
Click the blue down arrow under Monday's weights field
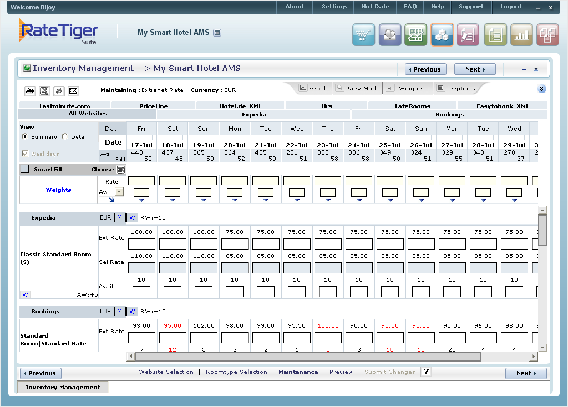coord(234,200)
